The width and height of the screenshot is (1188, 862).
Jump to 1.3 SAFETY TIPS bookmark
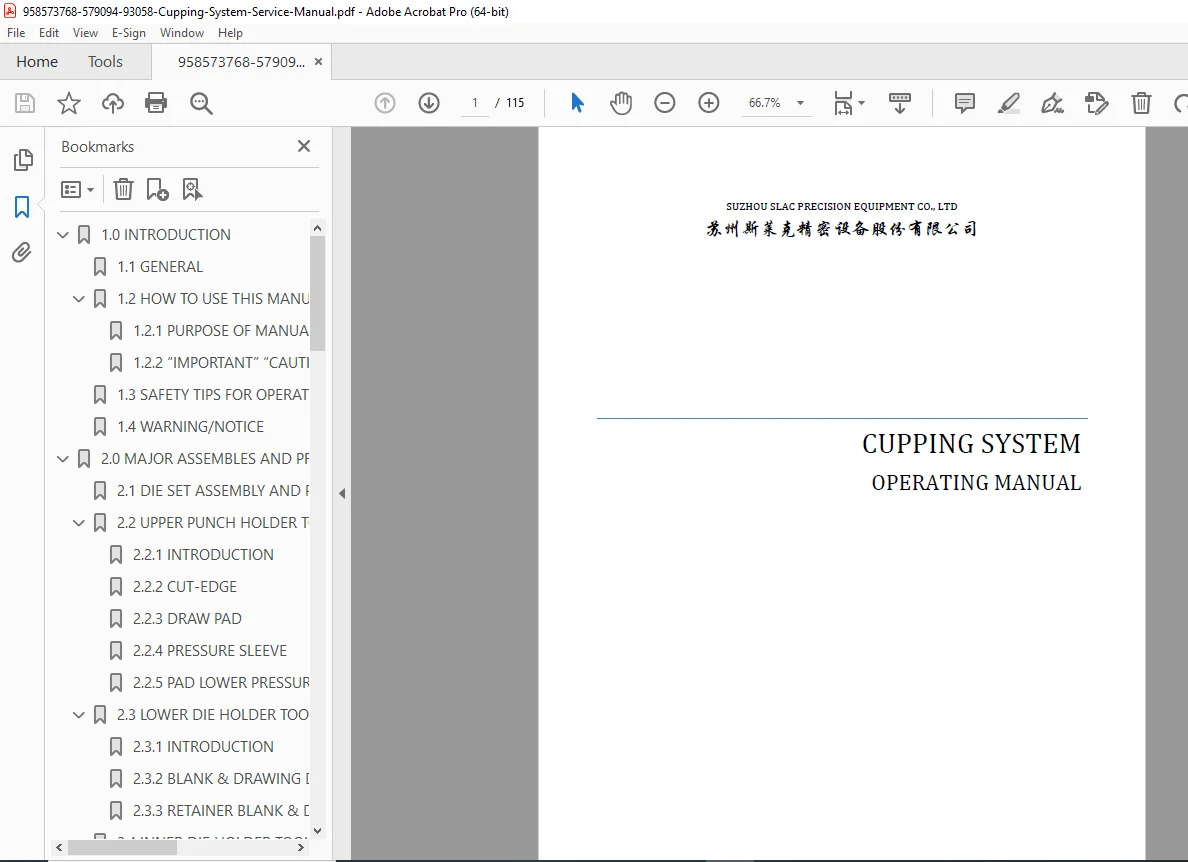tap(213, 395)
